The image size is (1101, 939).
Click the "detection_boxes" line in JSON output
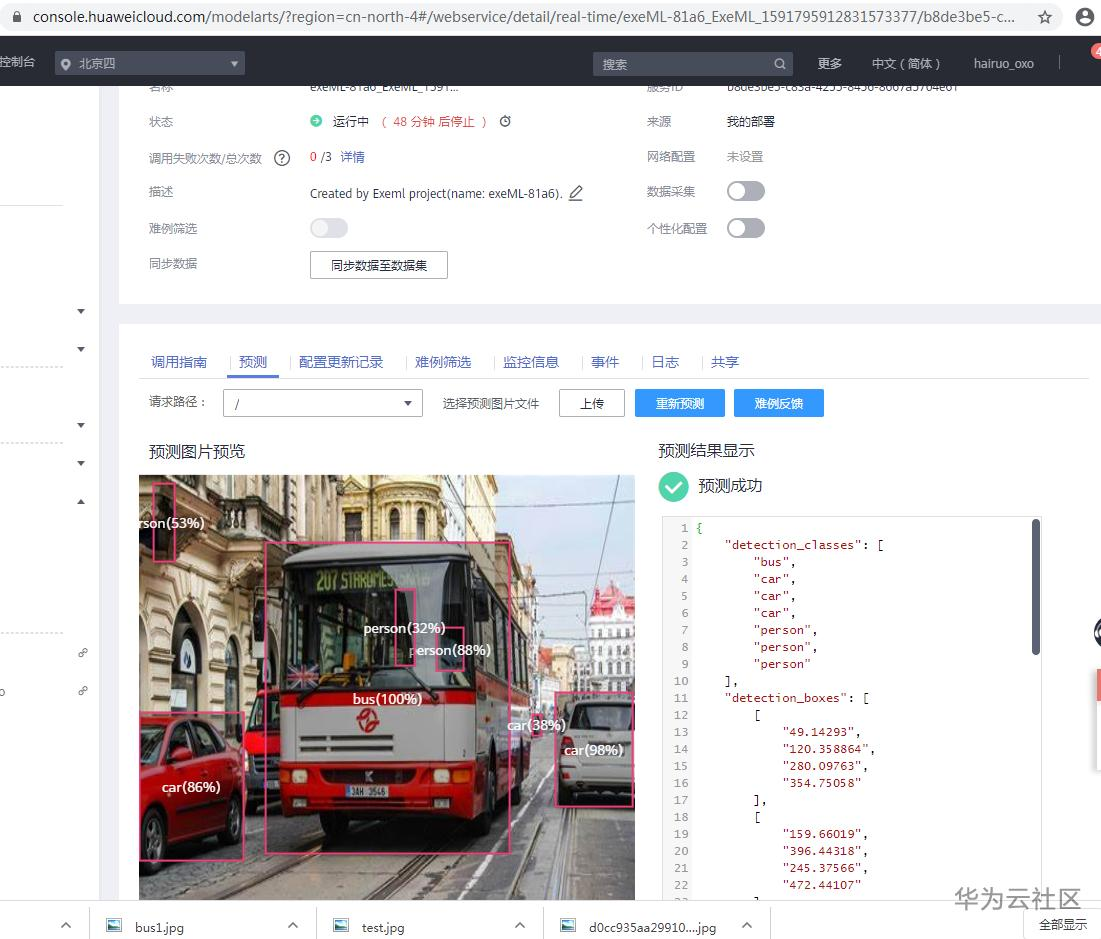(x=797, y=698)
